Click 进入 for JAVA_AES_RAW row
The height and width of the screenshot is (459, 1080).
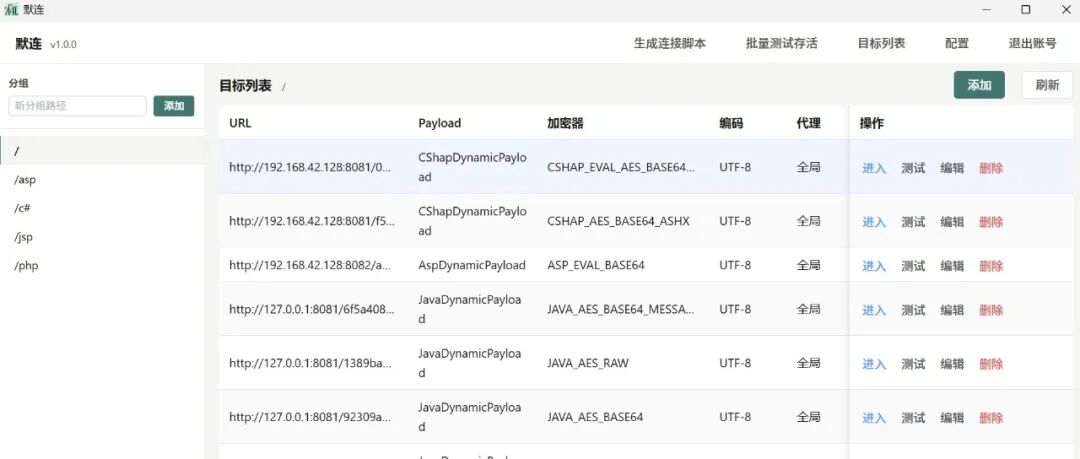tap(874, 364)
